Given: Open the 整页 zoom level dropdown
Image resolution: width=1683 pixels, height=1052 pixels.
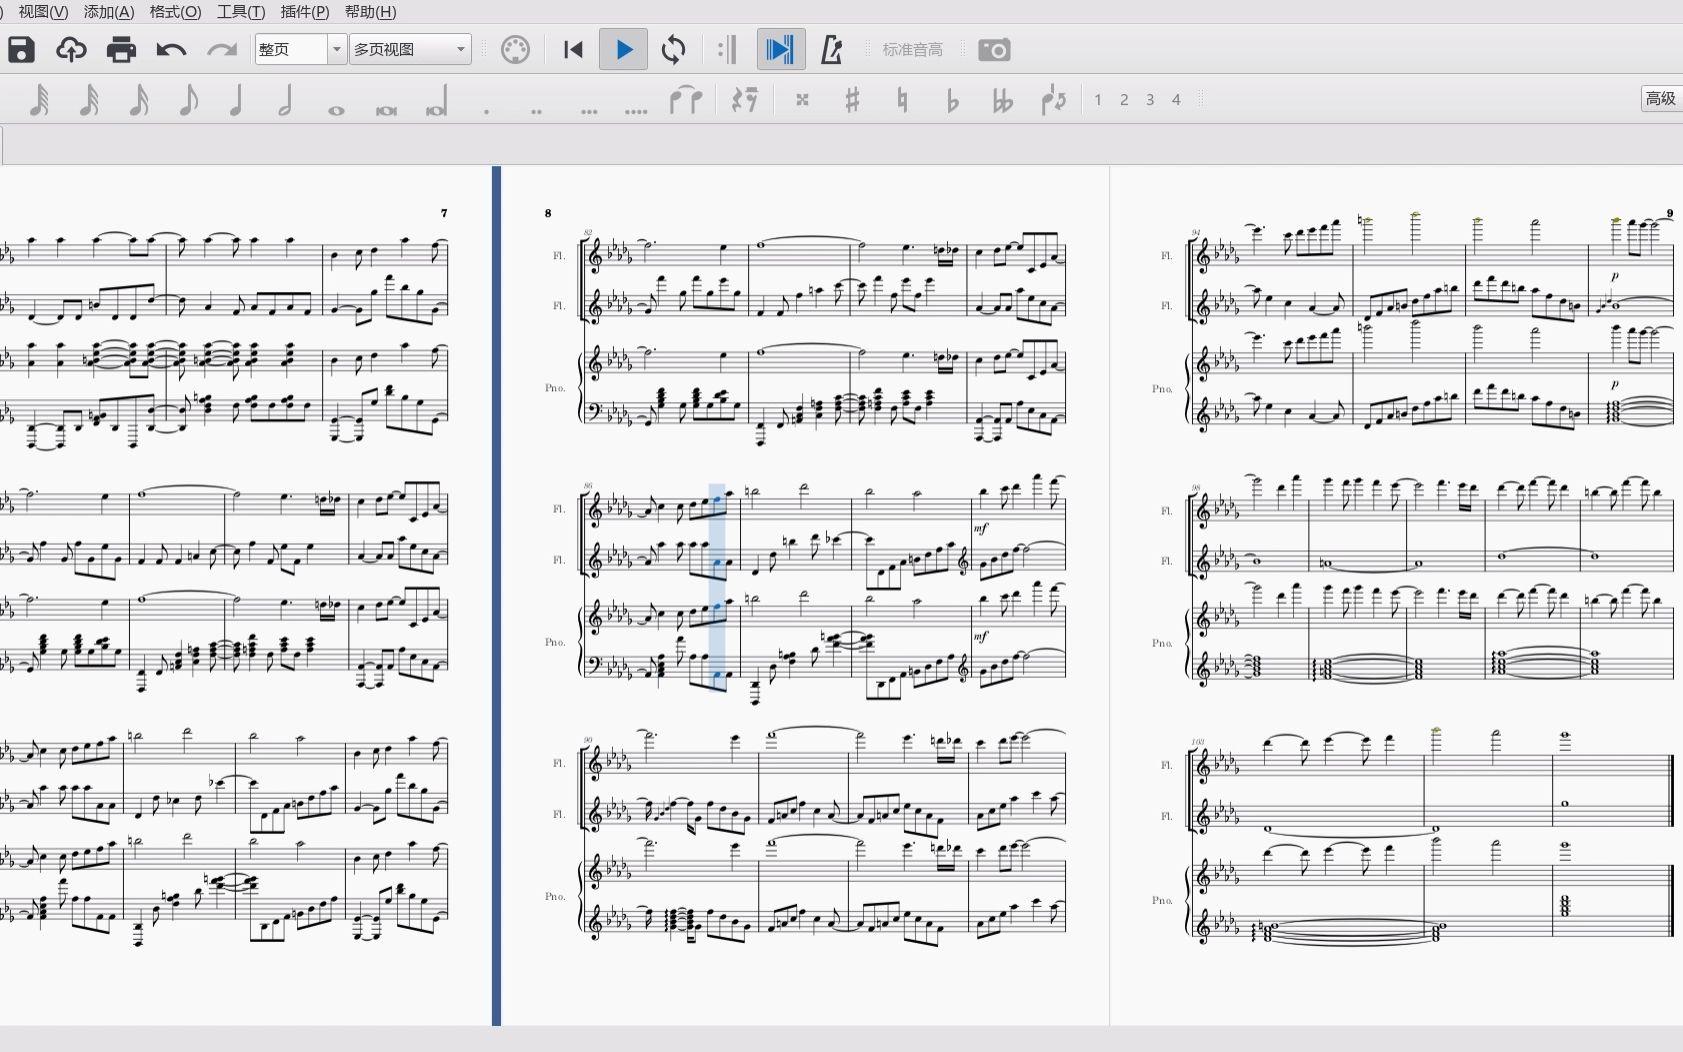Looking at the screenshot, I should [x=337, y=49].
